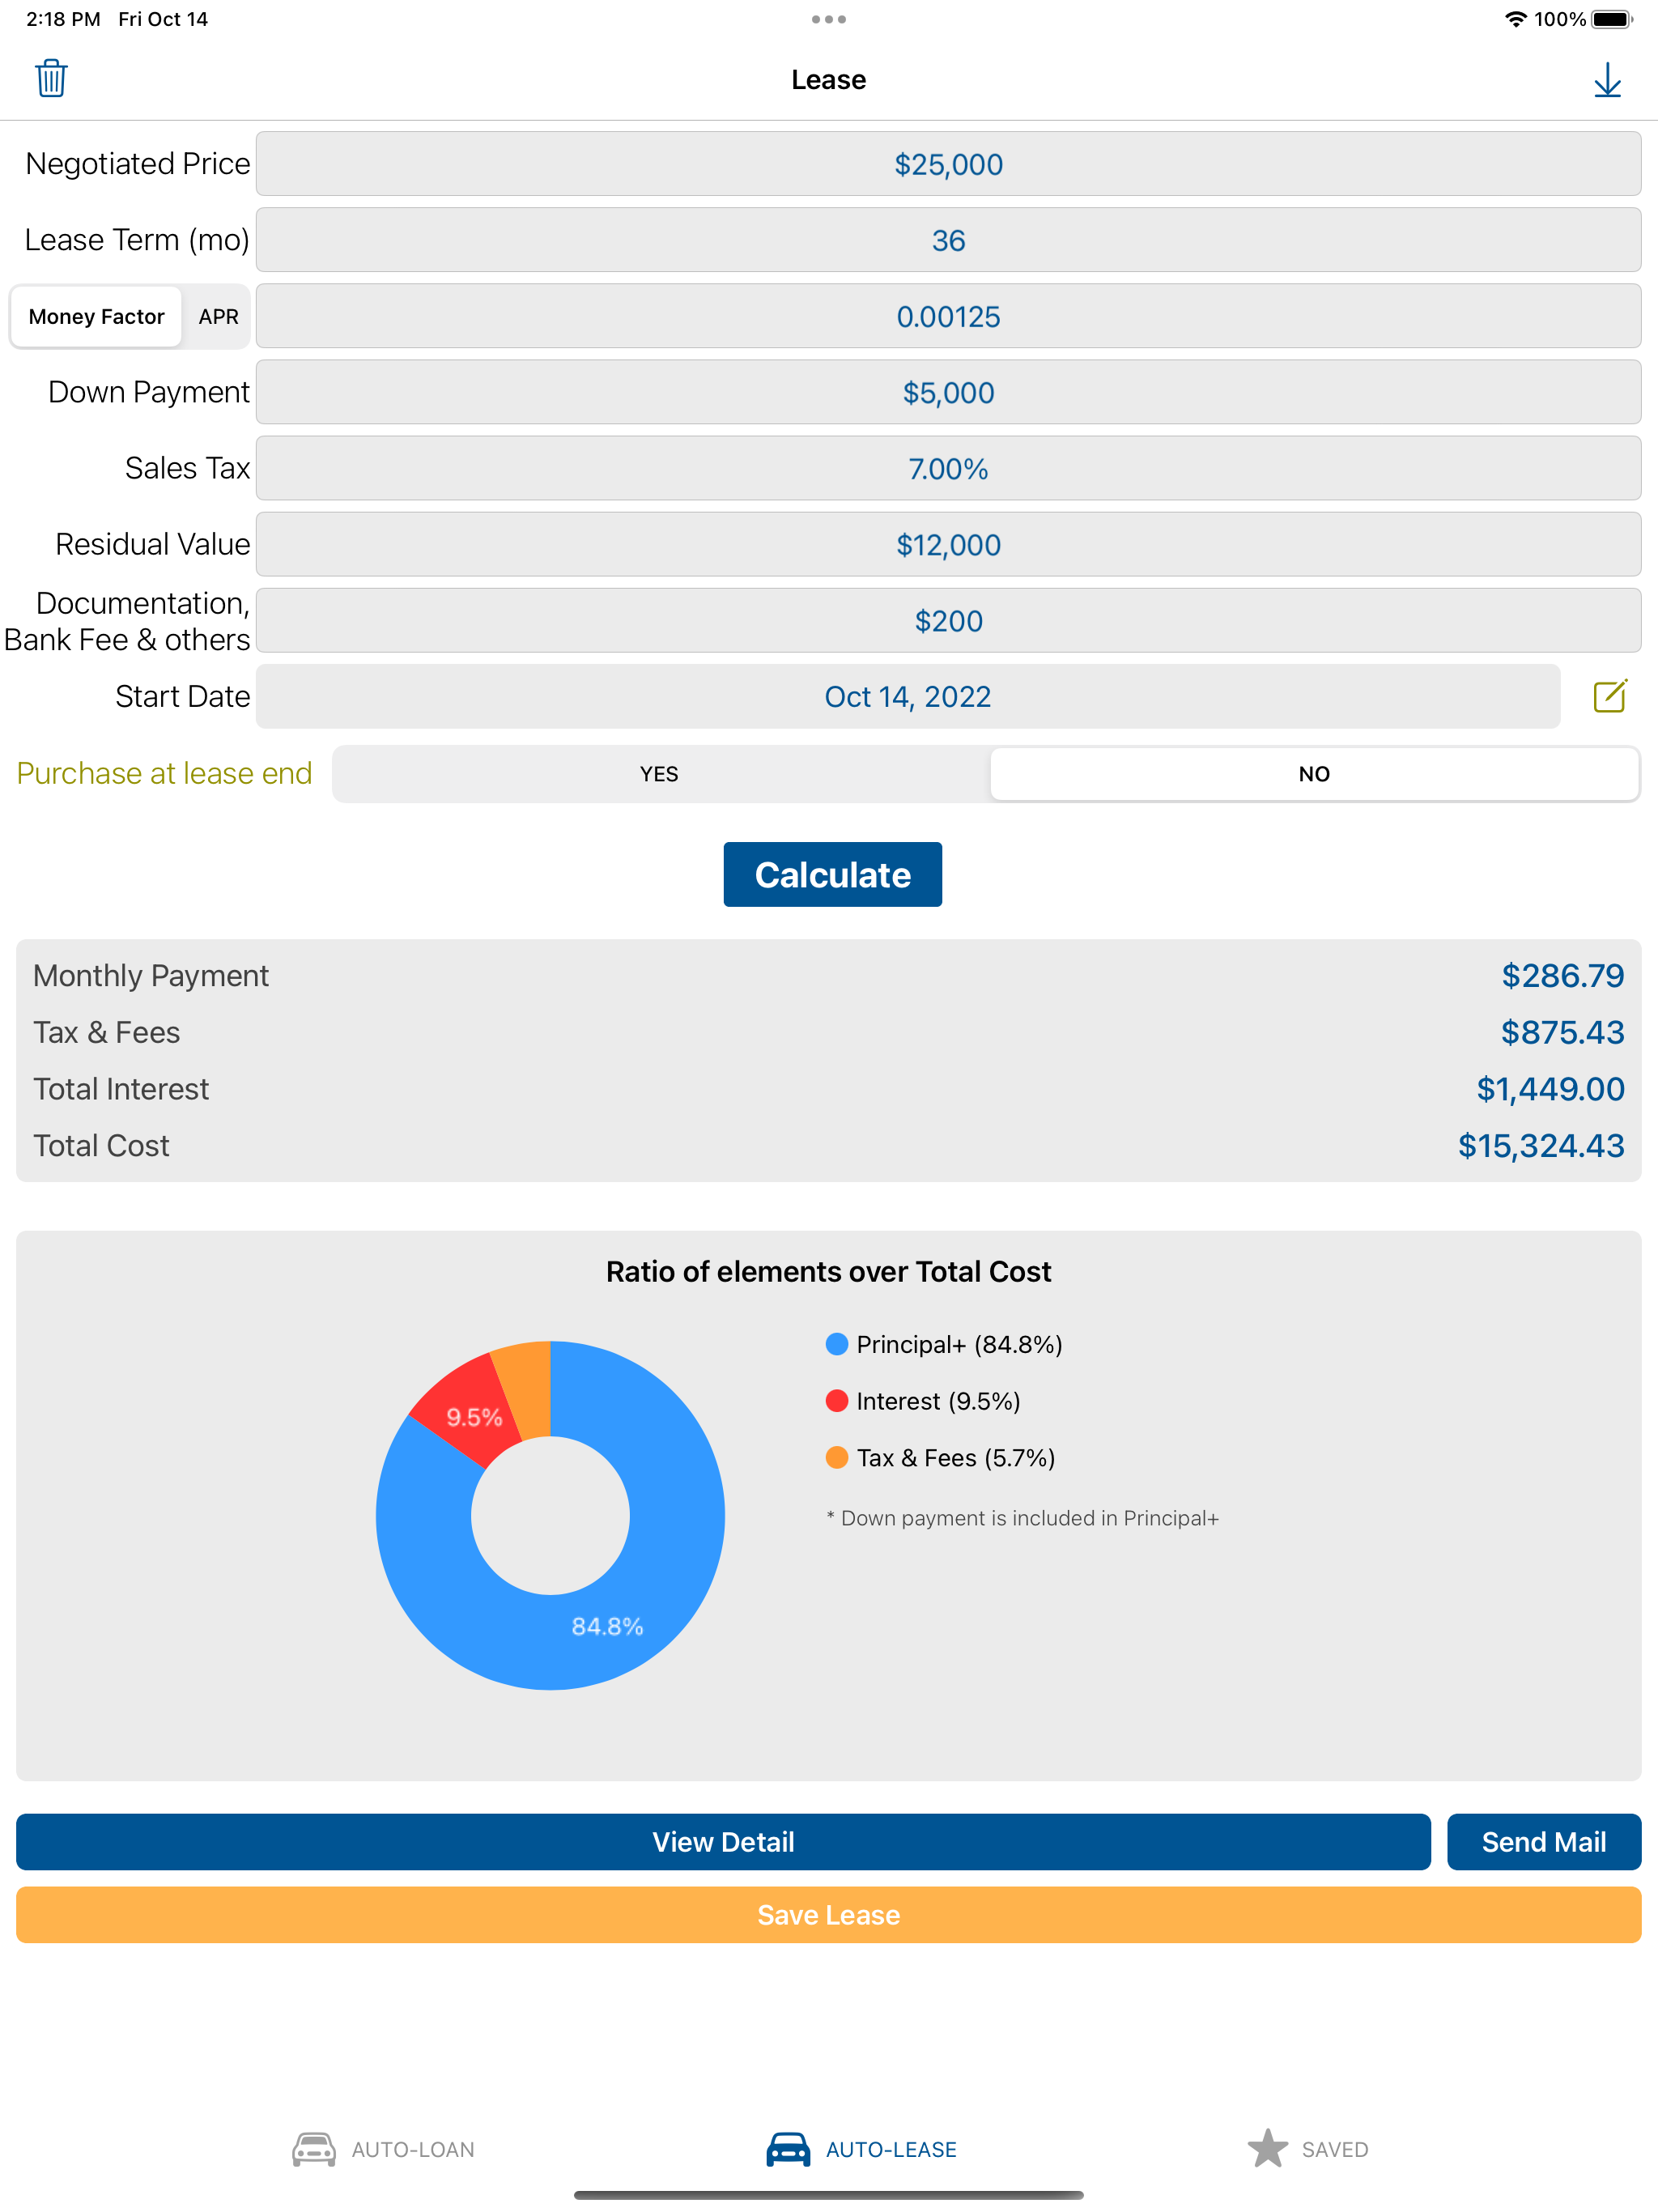Tap the download arrow icon
The height and width of the screenshot is (2212, 1658).
tap(1606, 80)
